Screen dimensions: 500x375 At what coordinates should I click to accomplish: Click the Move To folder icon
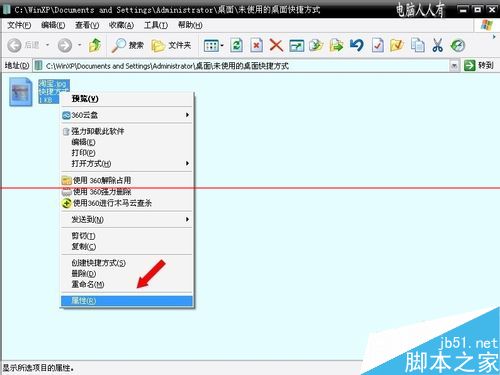[x=336, y=45]
